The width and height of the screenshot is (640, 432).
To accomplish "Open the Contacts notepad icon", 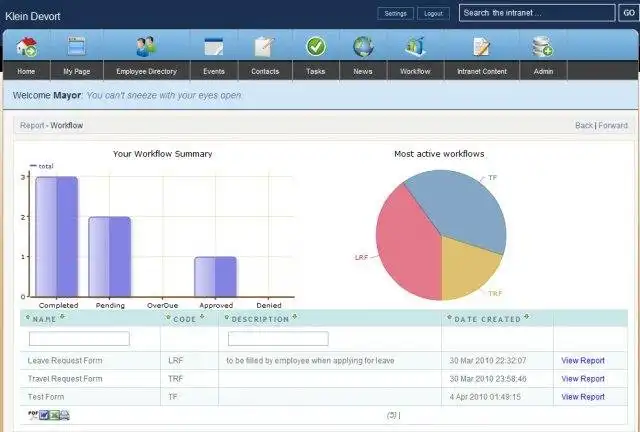I will tap(264, 46).
